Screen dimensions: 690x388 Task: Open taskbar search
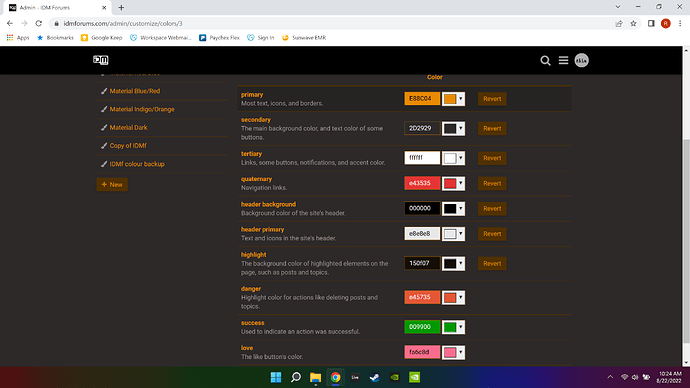[x=296, y=377]
